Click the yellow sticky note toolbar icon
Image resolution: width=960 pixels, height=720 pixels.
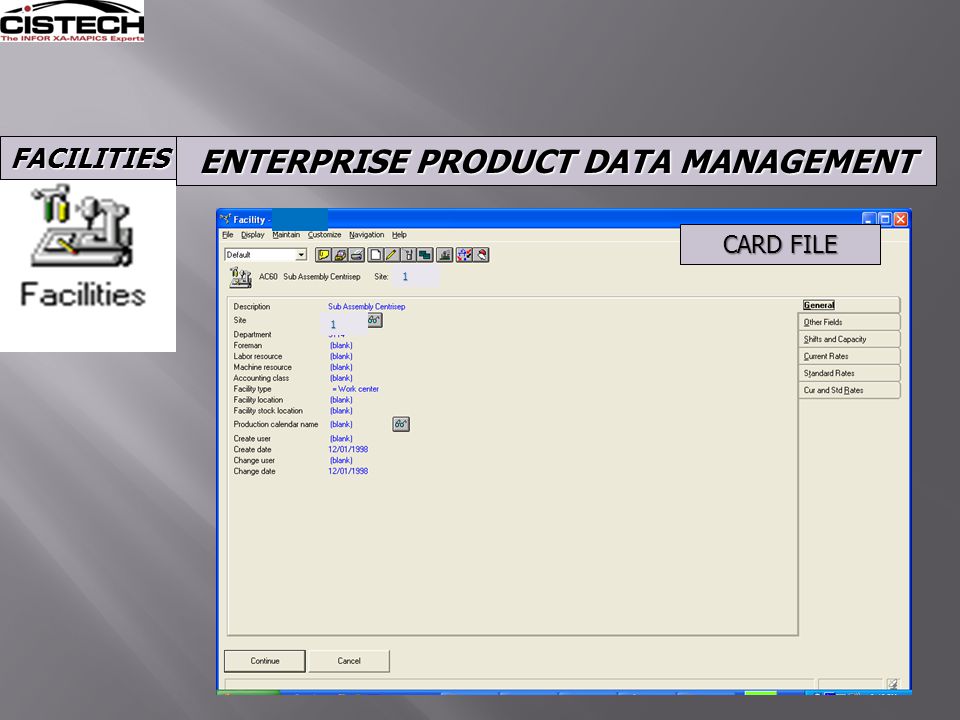point(323,255)
